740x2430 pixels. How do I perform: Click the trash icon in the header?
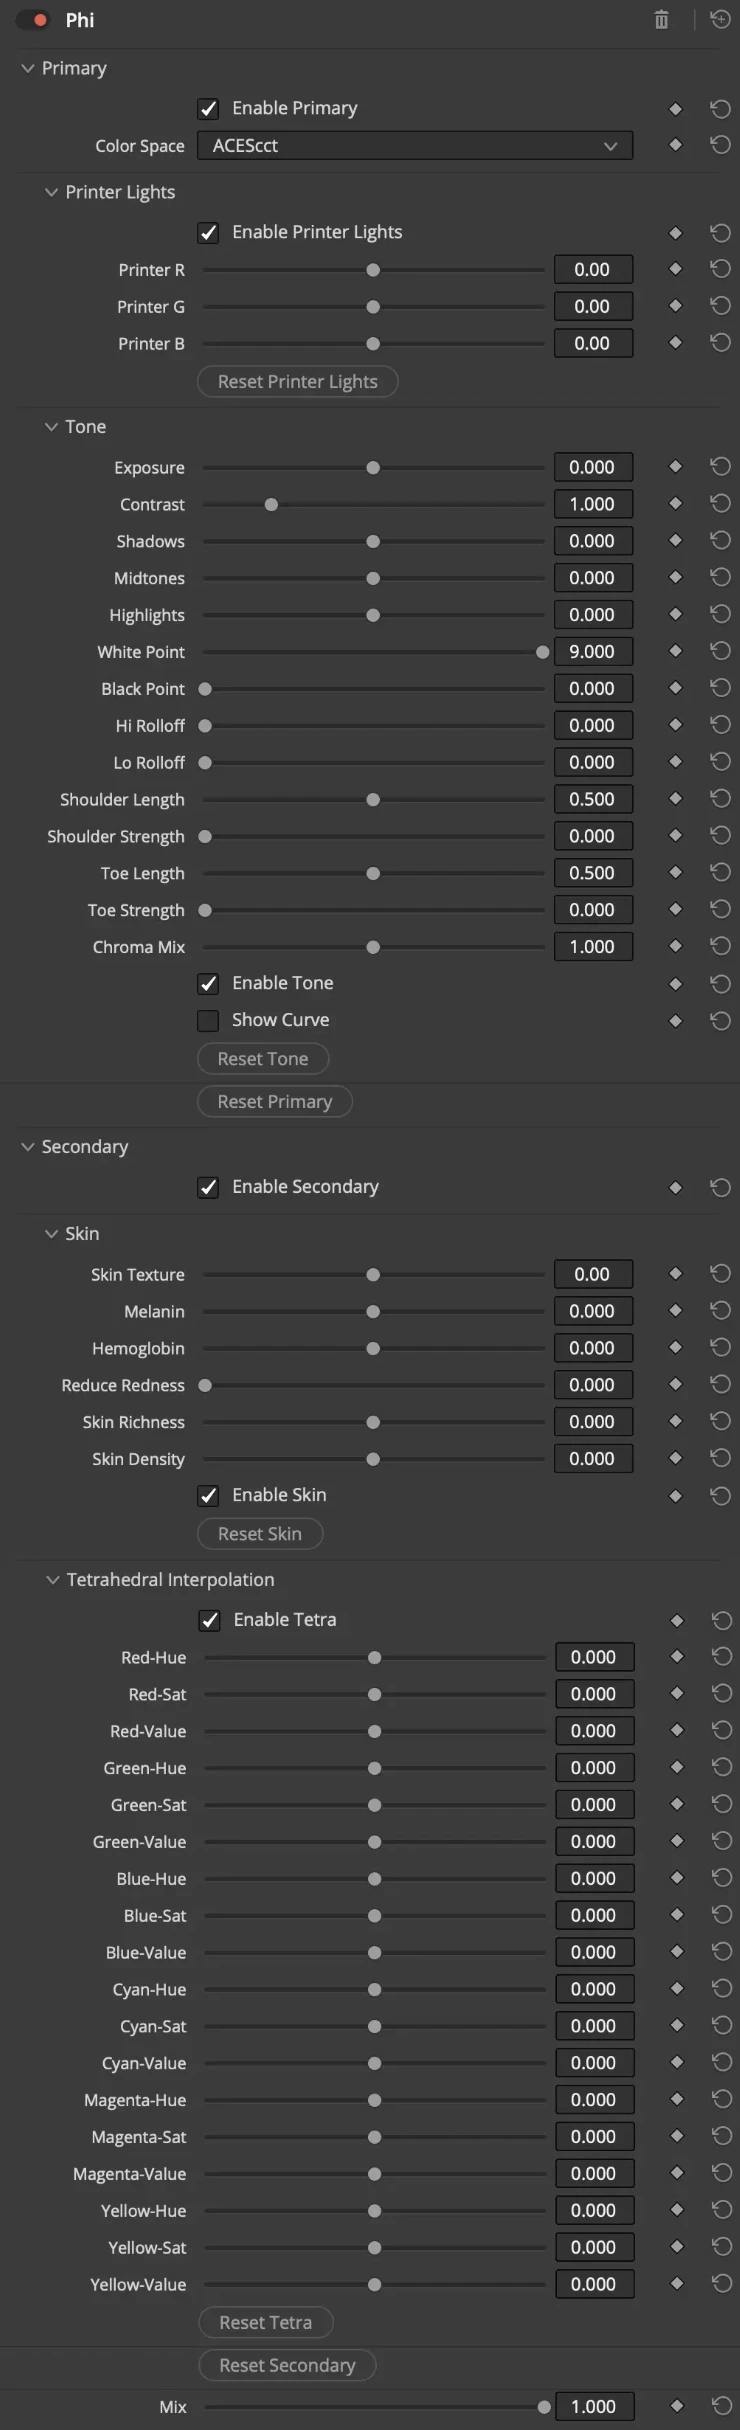coord(660,19)
